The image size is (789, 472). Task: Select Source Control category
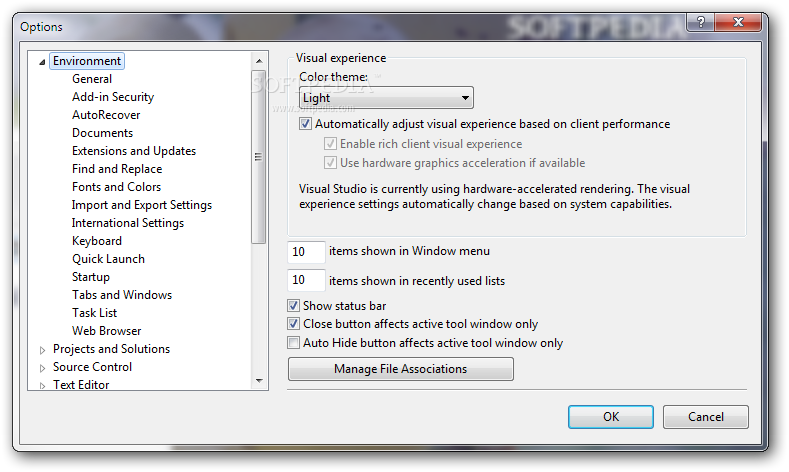pyautogui.click(x=92, y=367)
